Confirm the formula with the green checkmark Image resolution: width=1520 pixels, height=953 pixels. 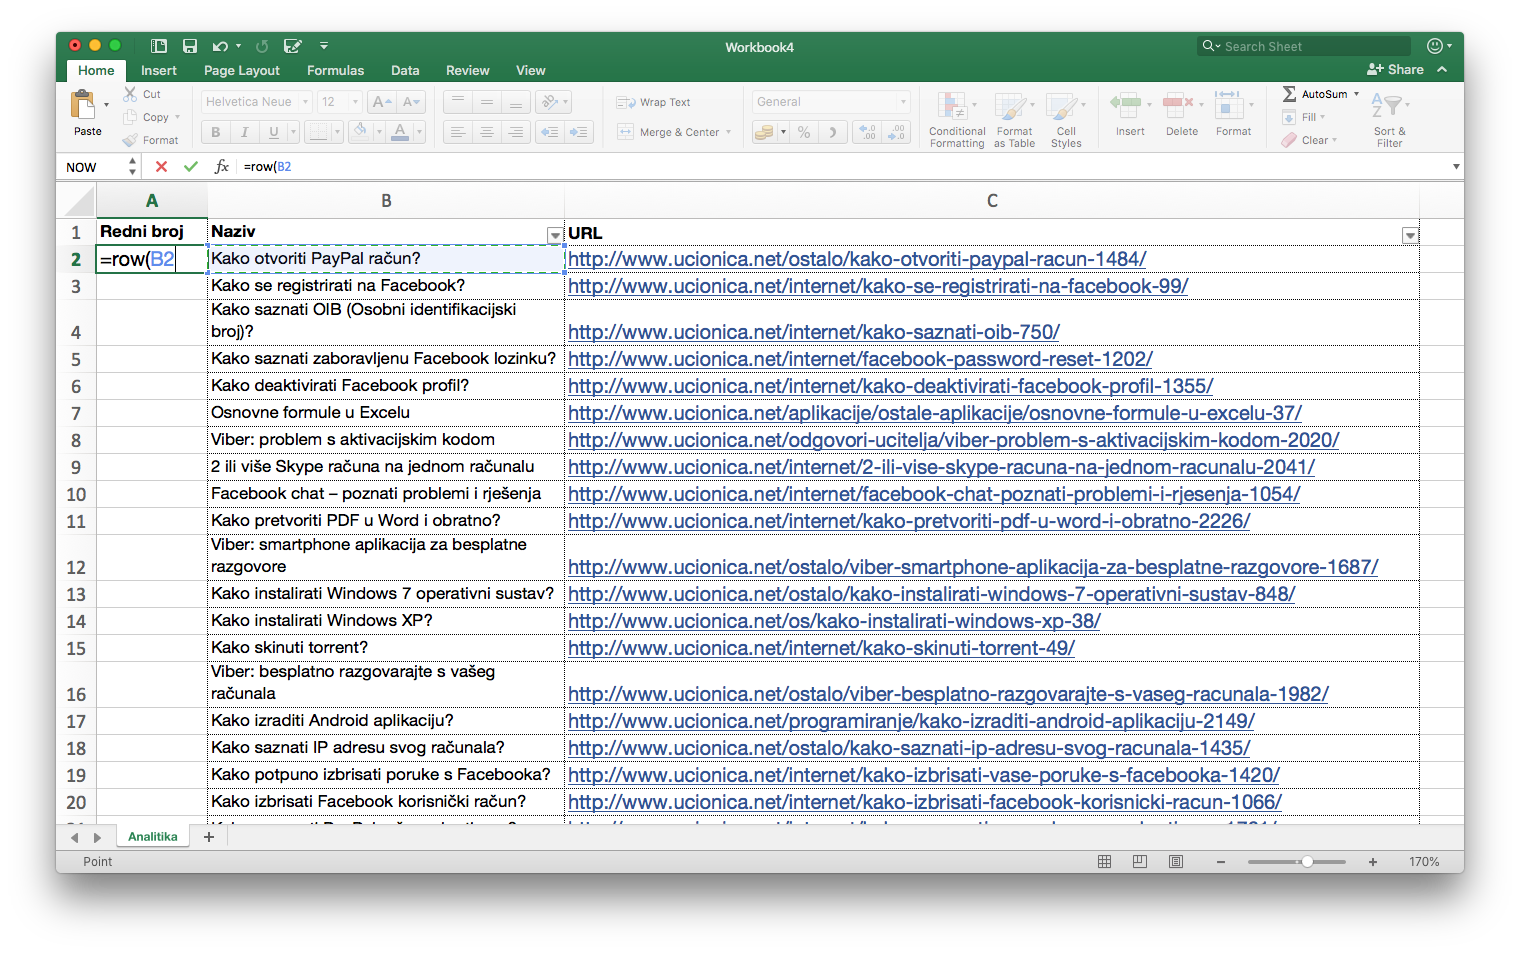coord(191,167)
